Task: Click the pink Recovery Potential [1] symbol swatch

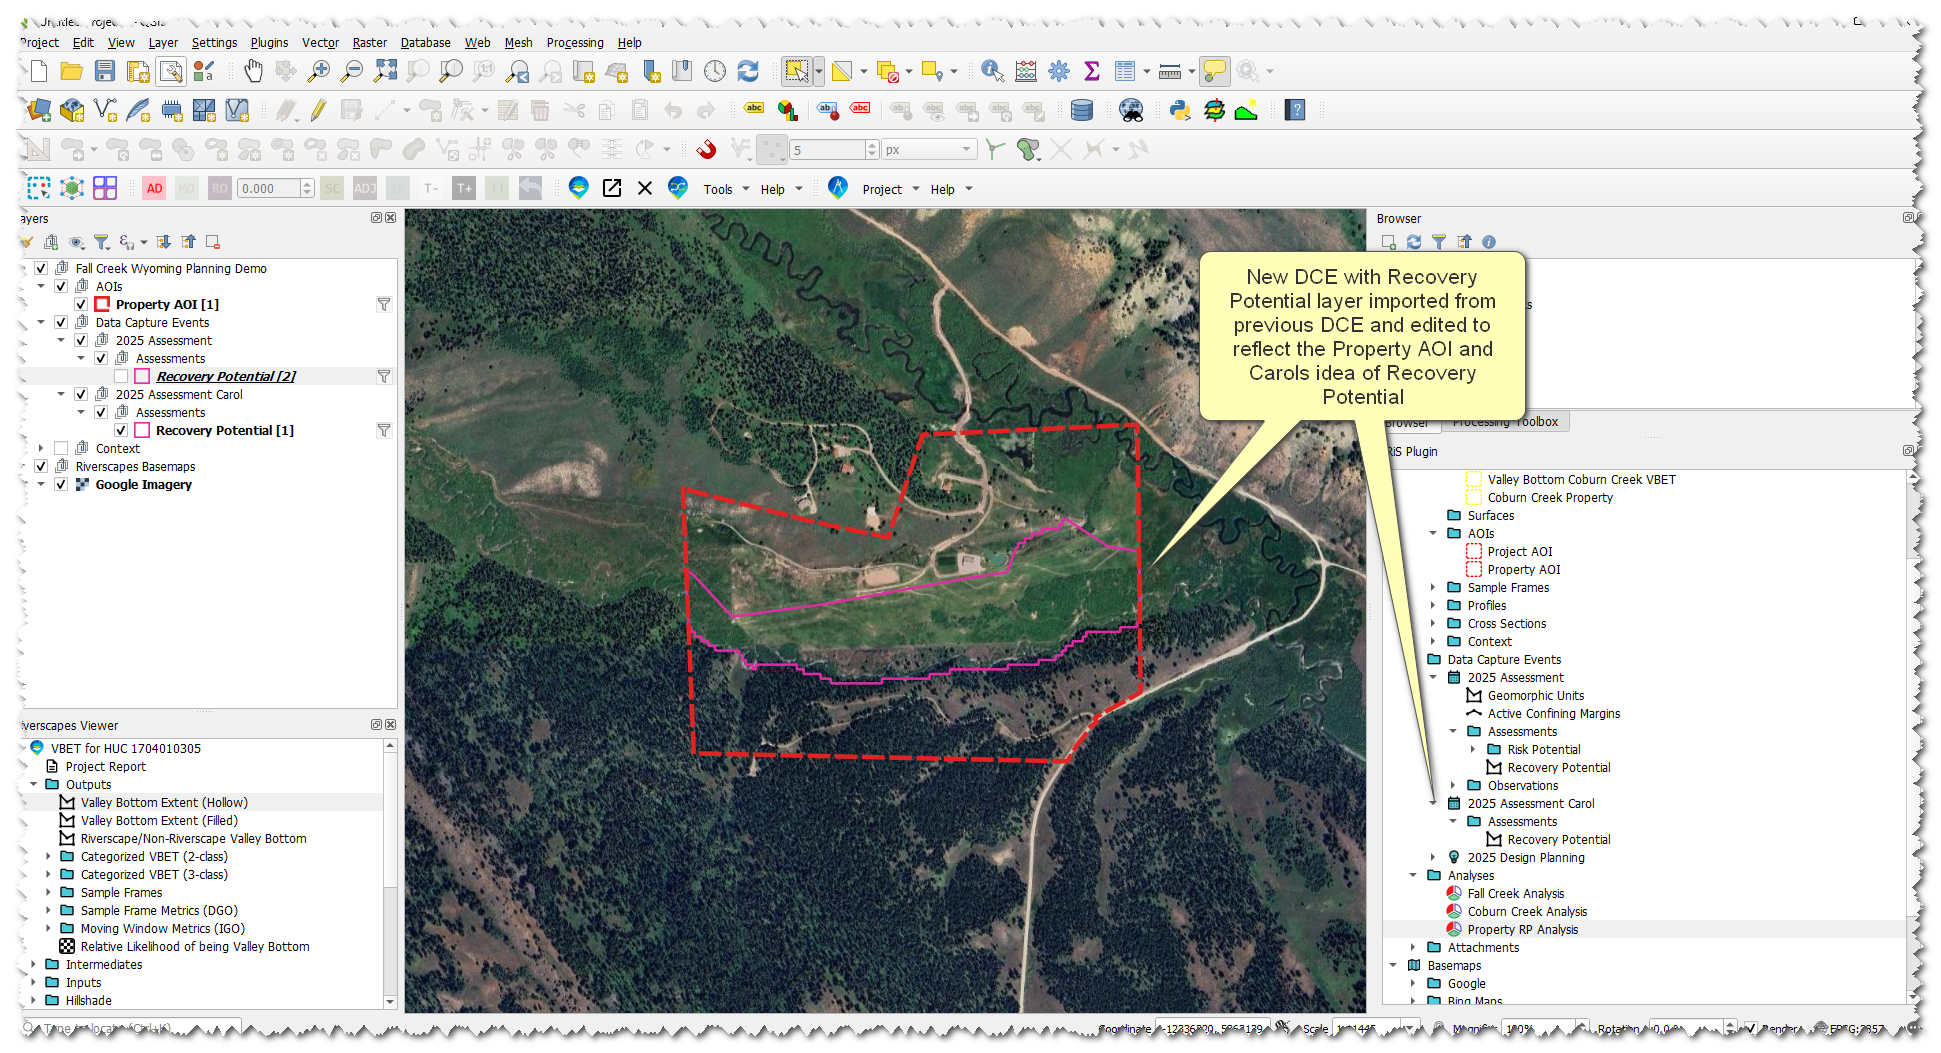Action: coord(142,431)
